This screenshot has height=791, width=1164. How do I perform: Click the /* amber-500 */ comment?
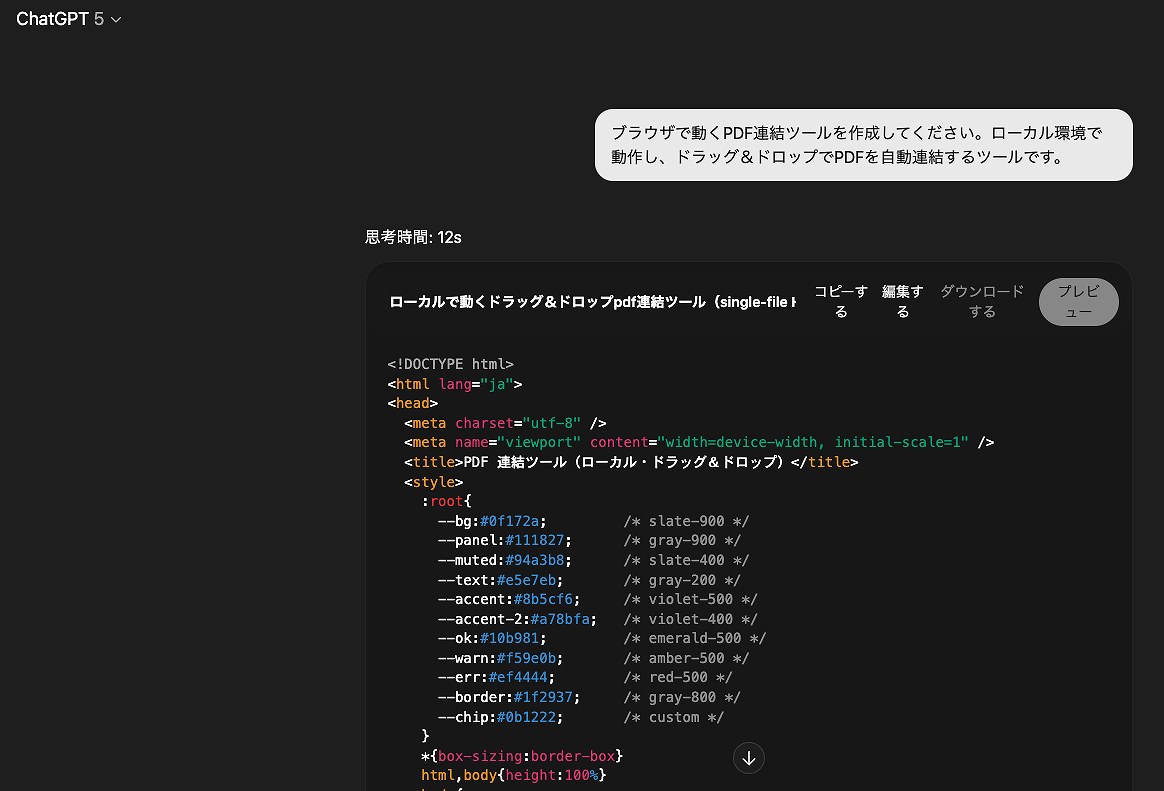686,658
